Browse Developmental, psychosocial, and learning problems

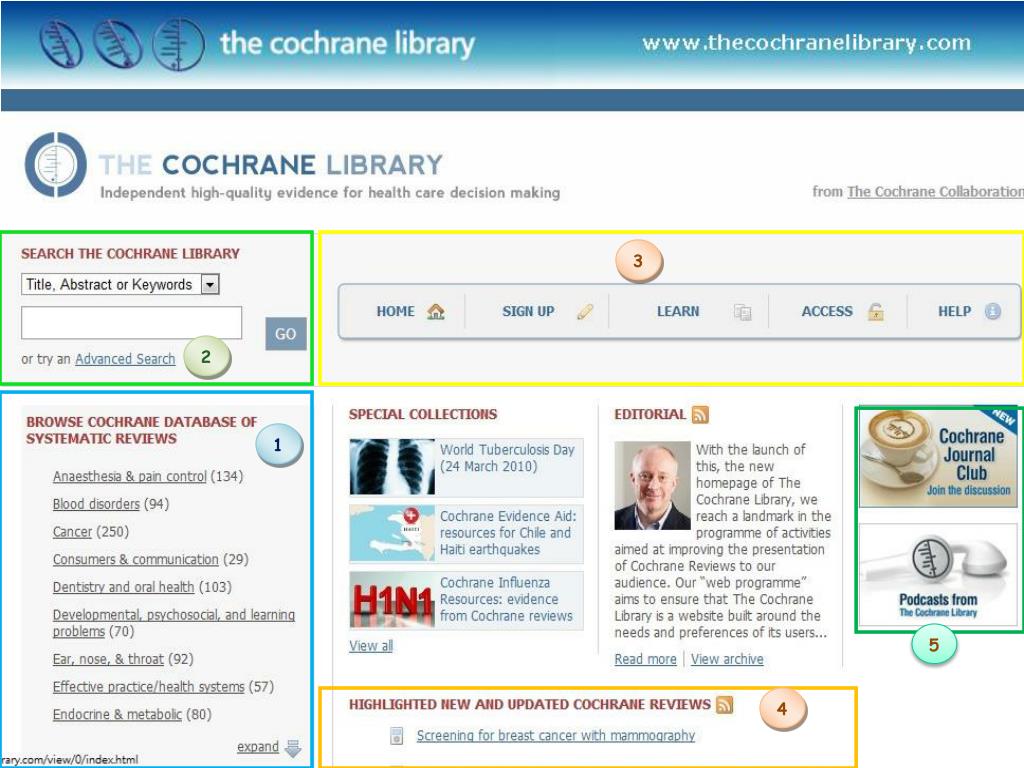[x=174, y=623]
